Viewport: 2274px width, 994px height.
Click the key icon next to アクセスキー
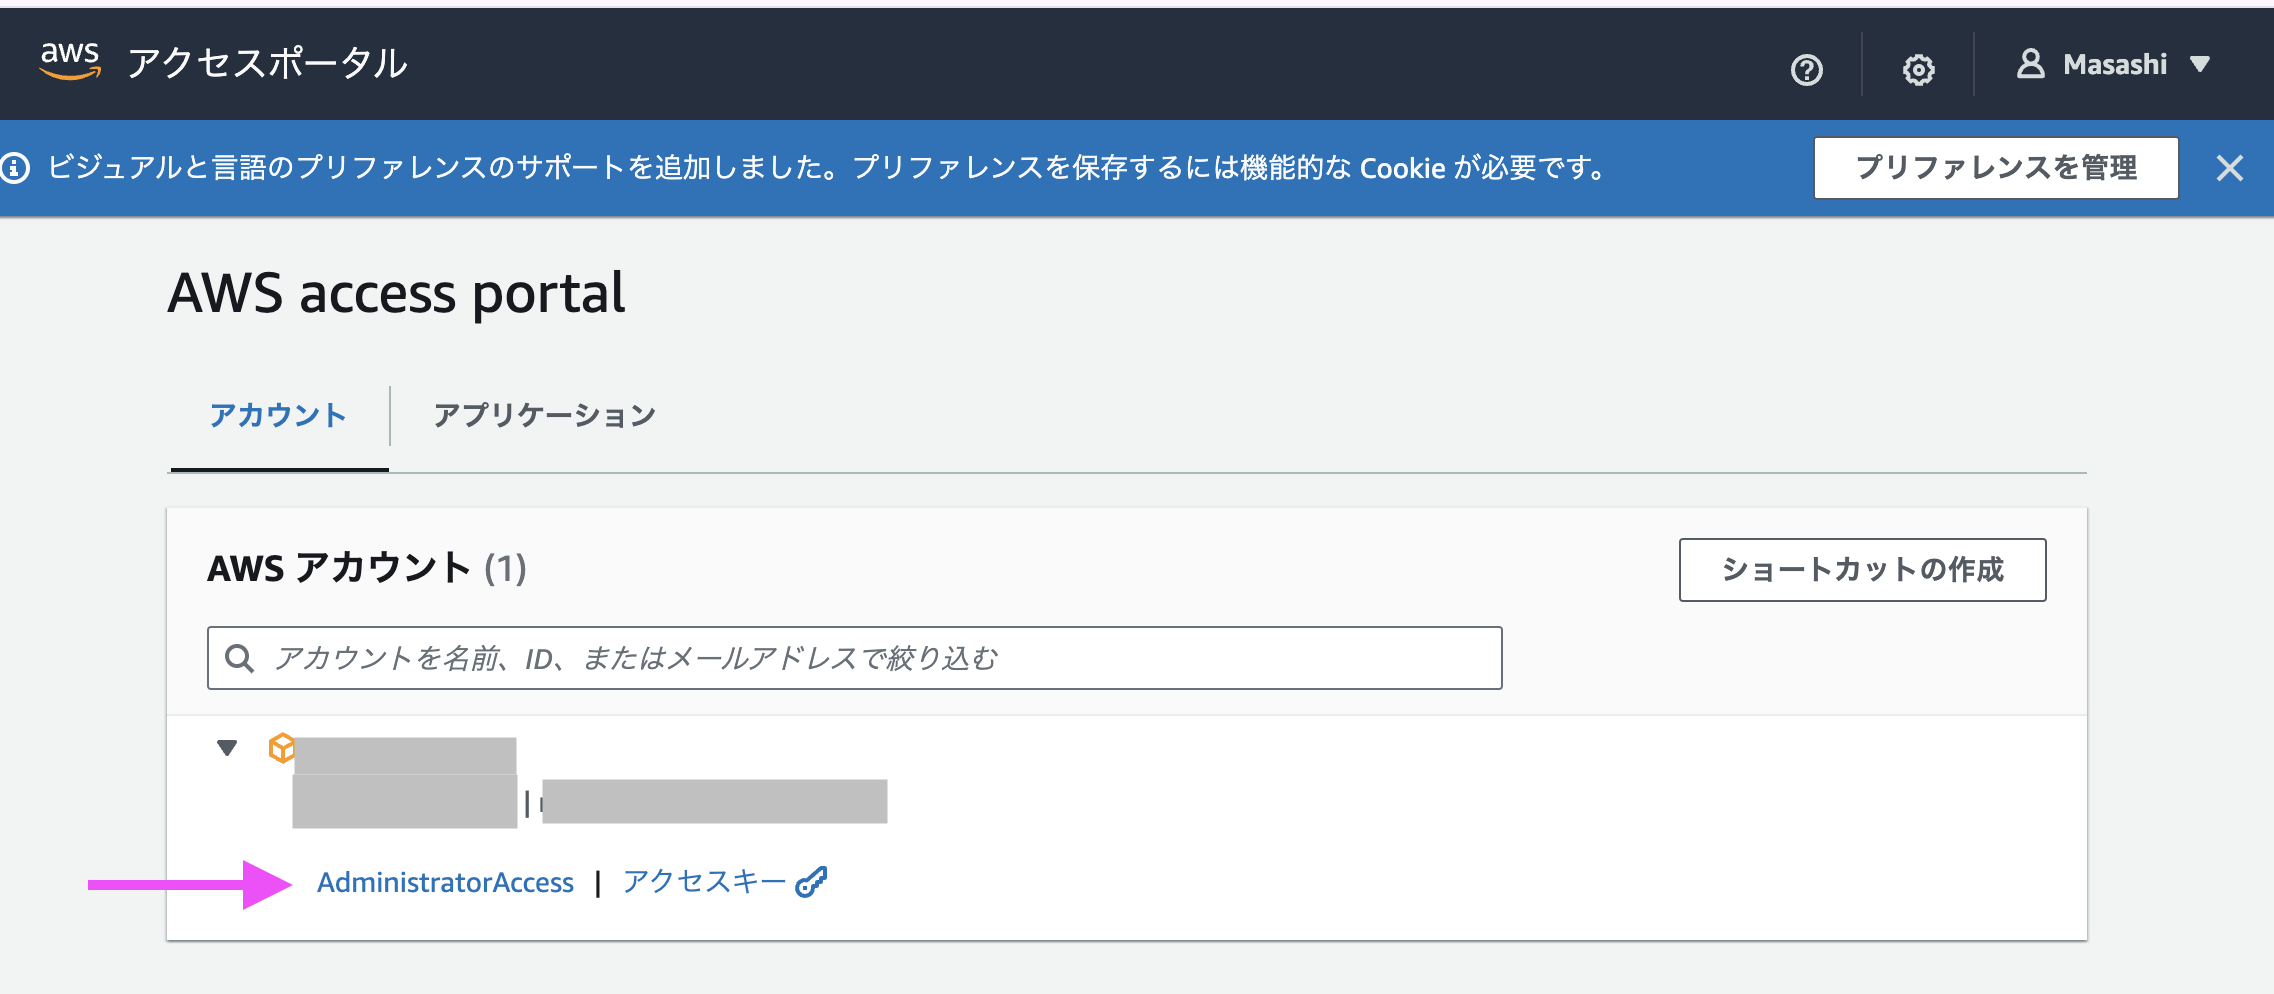point(811,882)
